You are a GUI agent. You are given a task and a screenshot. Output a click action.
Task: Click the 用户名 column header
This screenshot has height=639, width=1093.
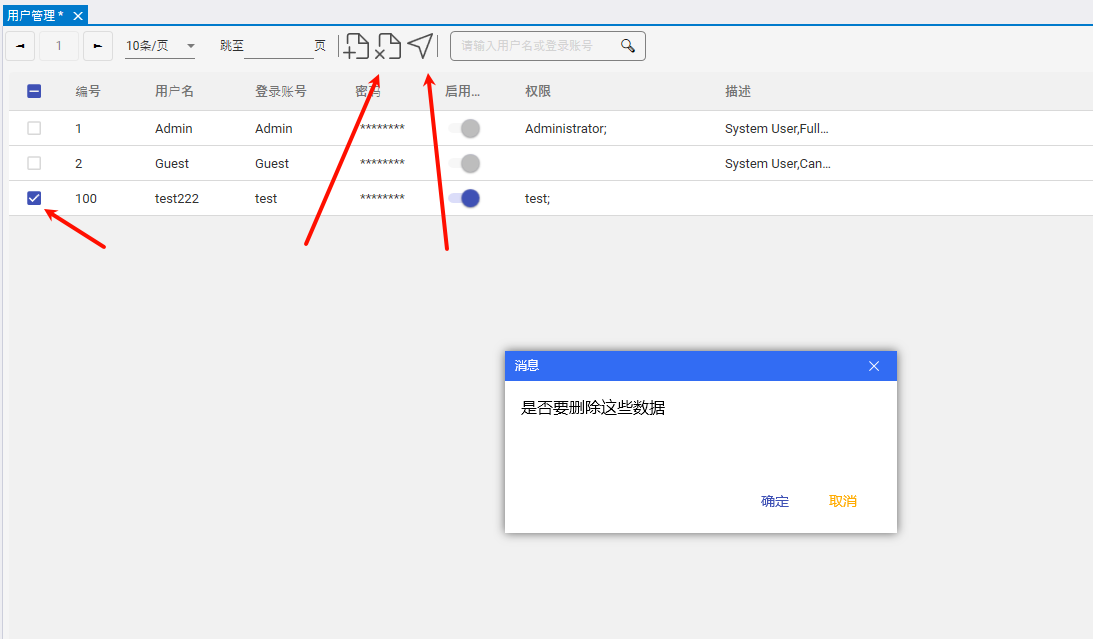pos(174,91)
